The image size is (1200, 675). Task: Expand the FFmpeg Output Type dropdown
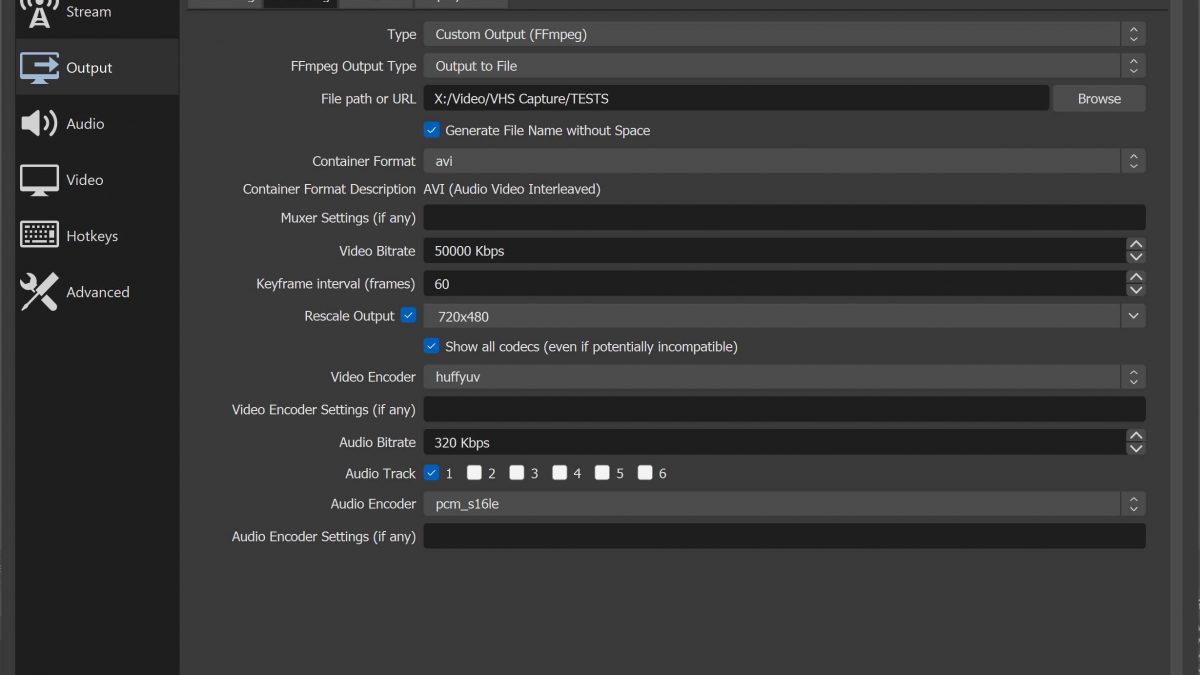click(784, 66)
